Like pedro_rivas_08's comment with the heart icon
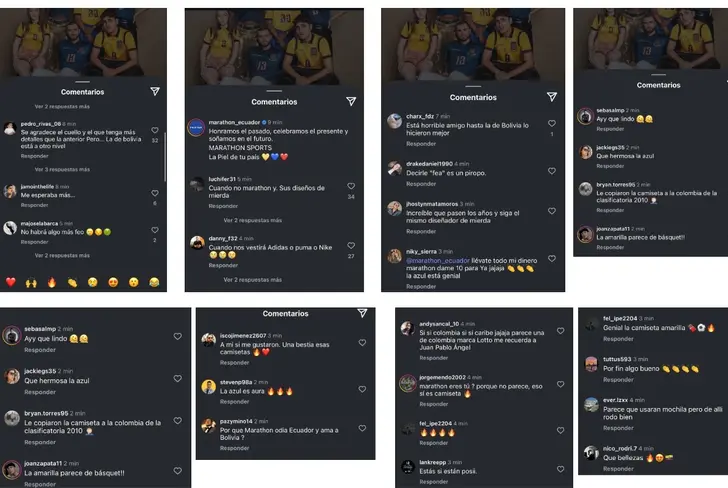728x488 pixels. [155, 130]
